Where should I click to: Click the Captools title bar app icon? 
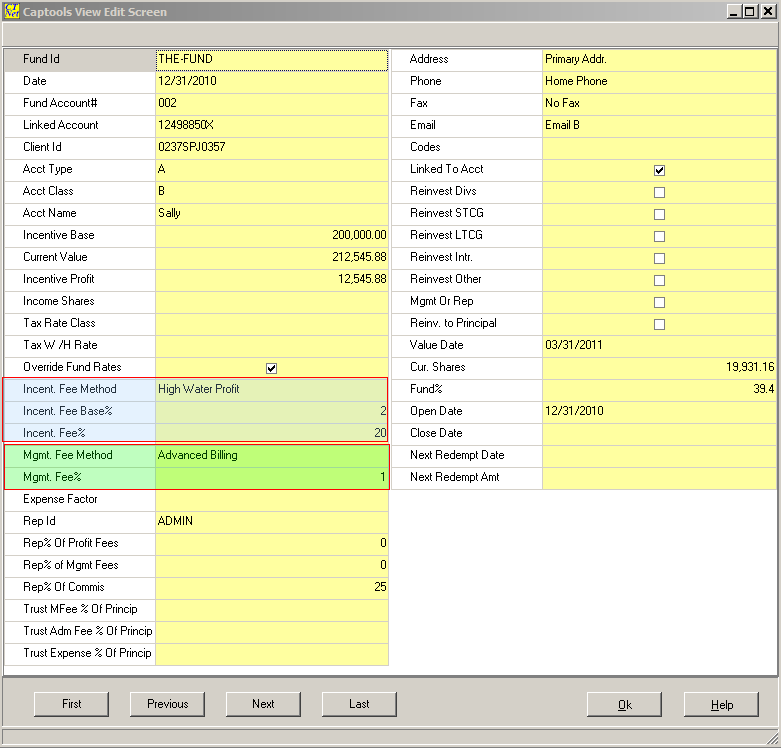pyautogui.click(x=12, y=12)
